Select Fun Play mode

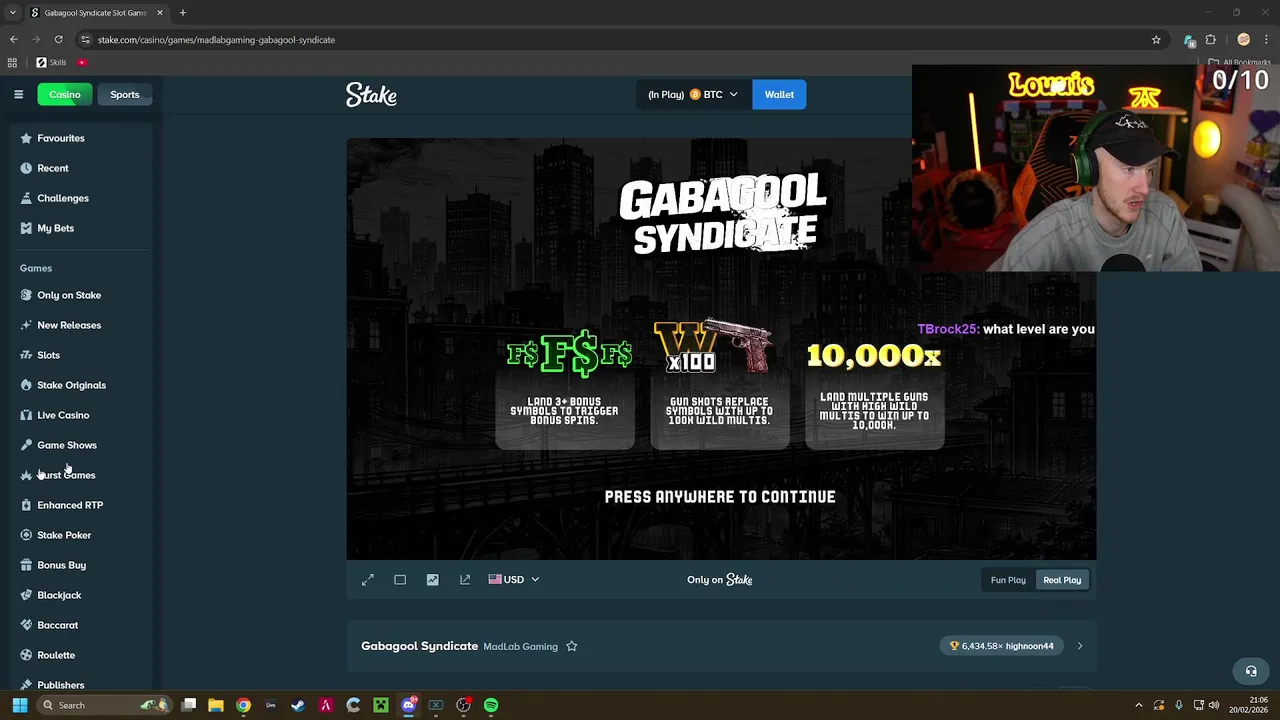click(x=1008, y=580)
